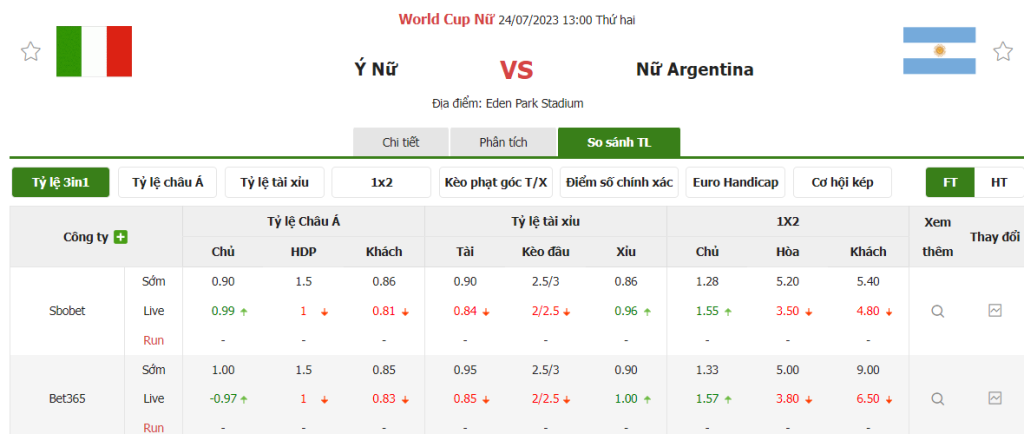
Task: Open the Phân tích tab
Action: click(x=503, y=142)
